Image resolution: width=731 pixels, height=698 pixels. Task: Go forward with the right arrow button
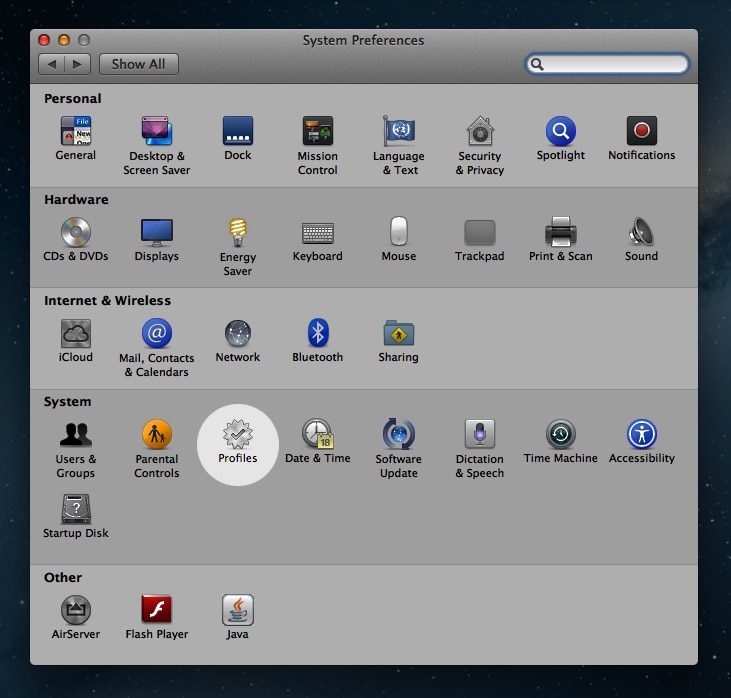pyautogui.click(x=78, y=64)
